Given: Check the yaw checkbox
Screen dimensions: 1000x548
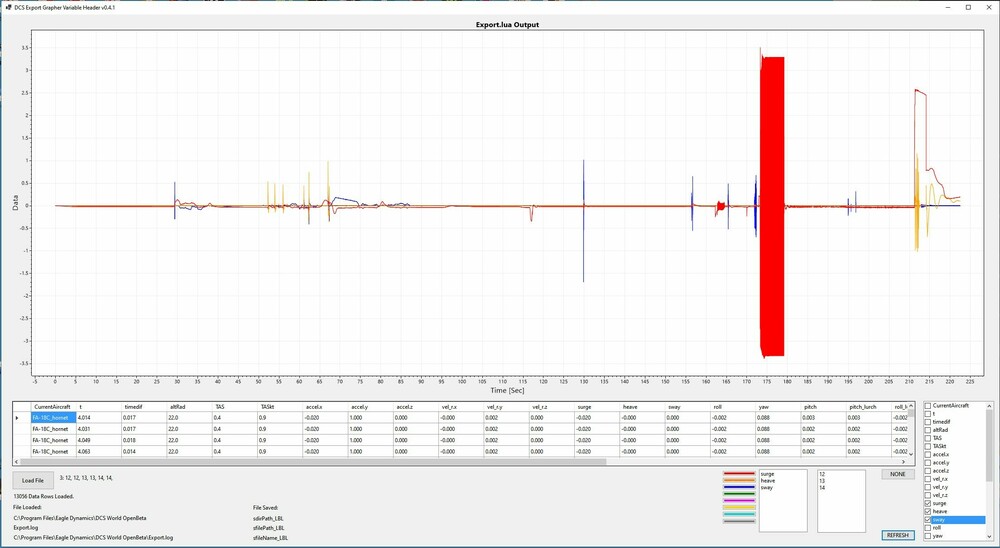Looking at the screenshot, I should 927,536.
